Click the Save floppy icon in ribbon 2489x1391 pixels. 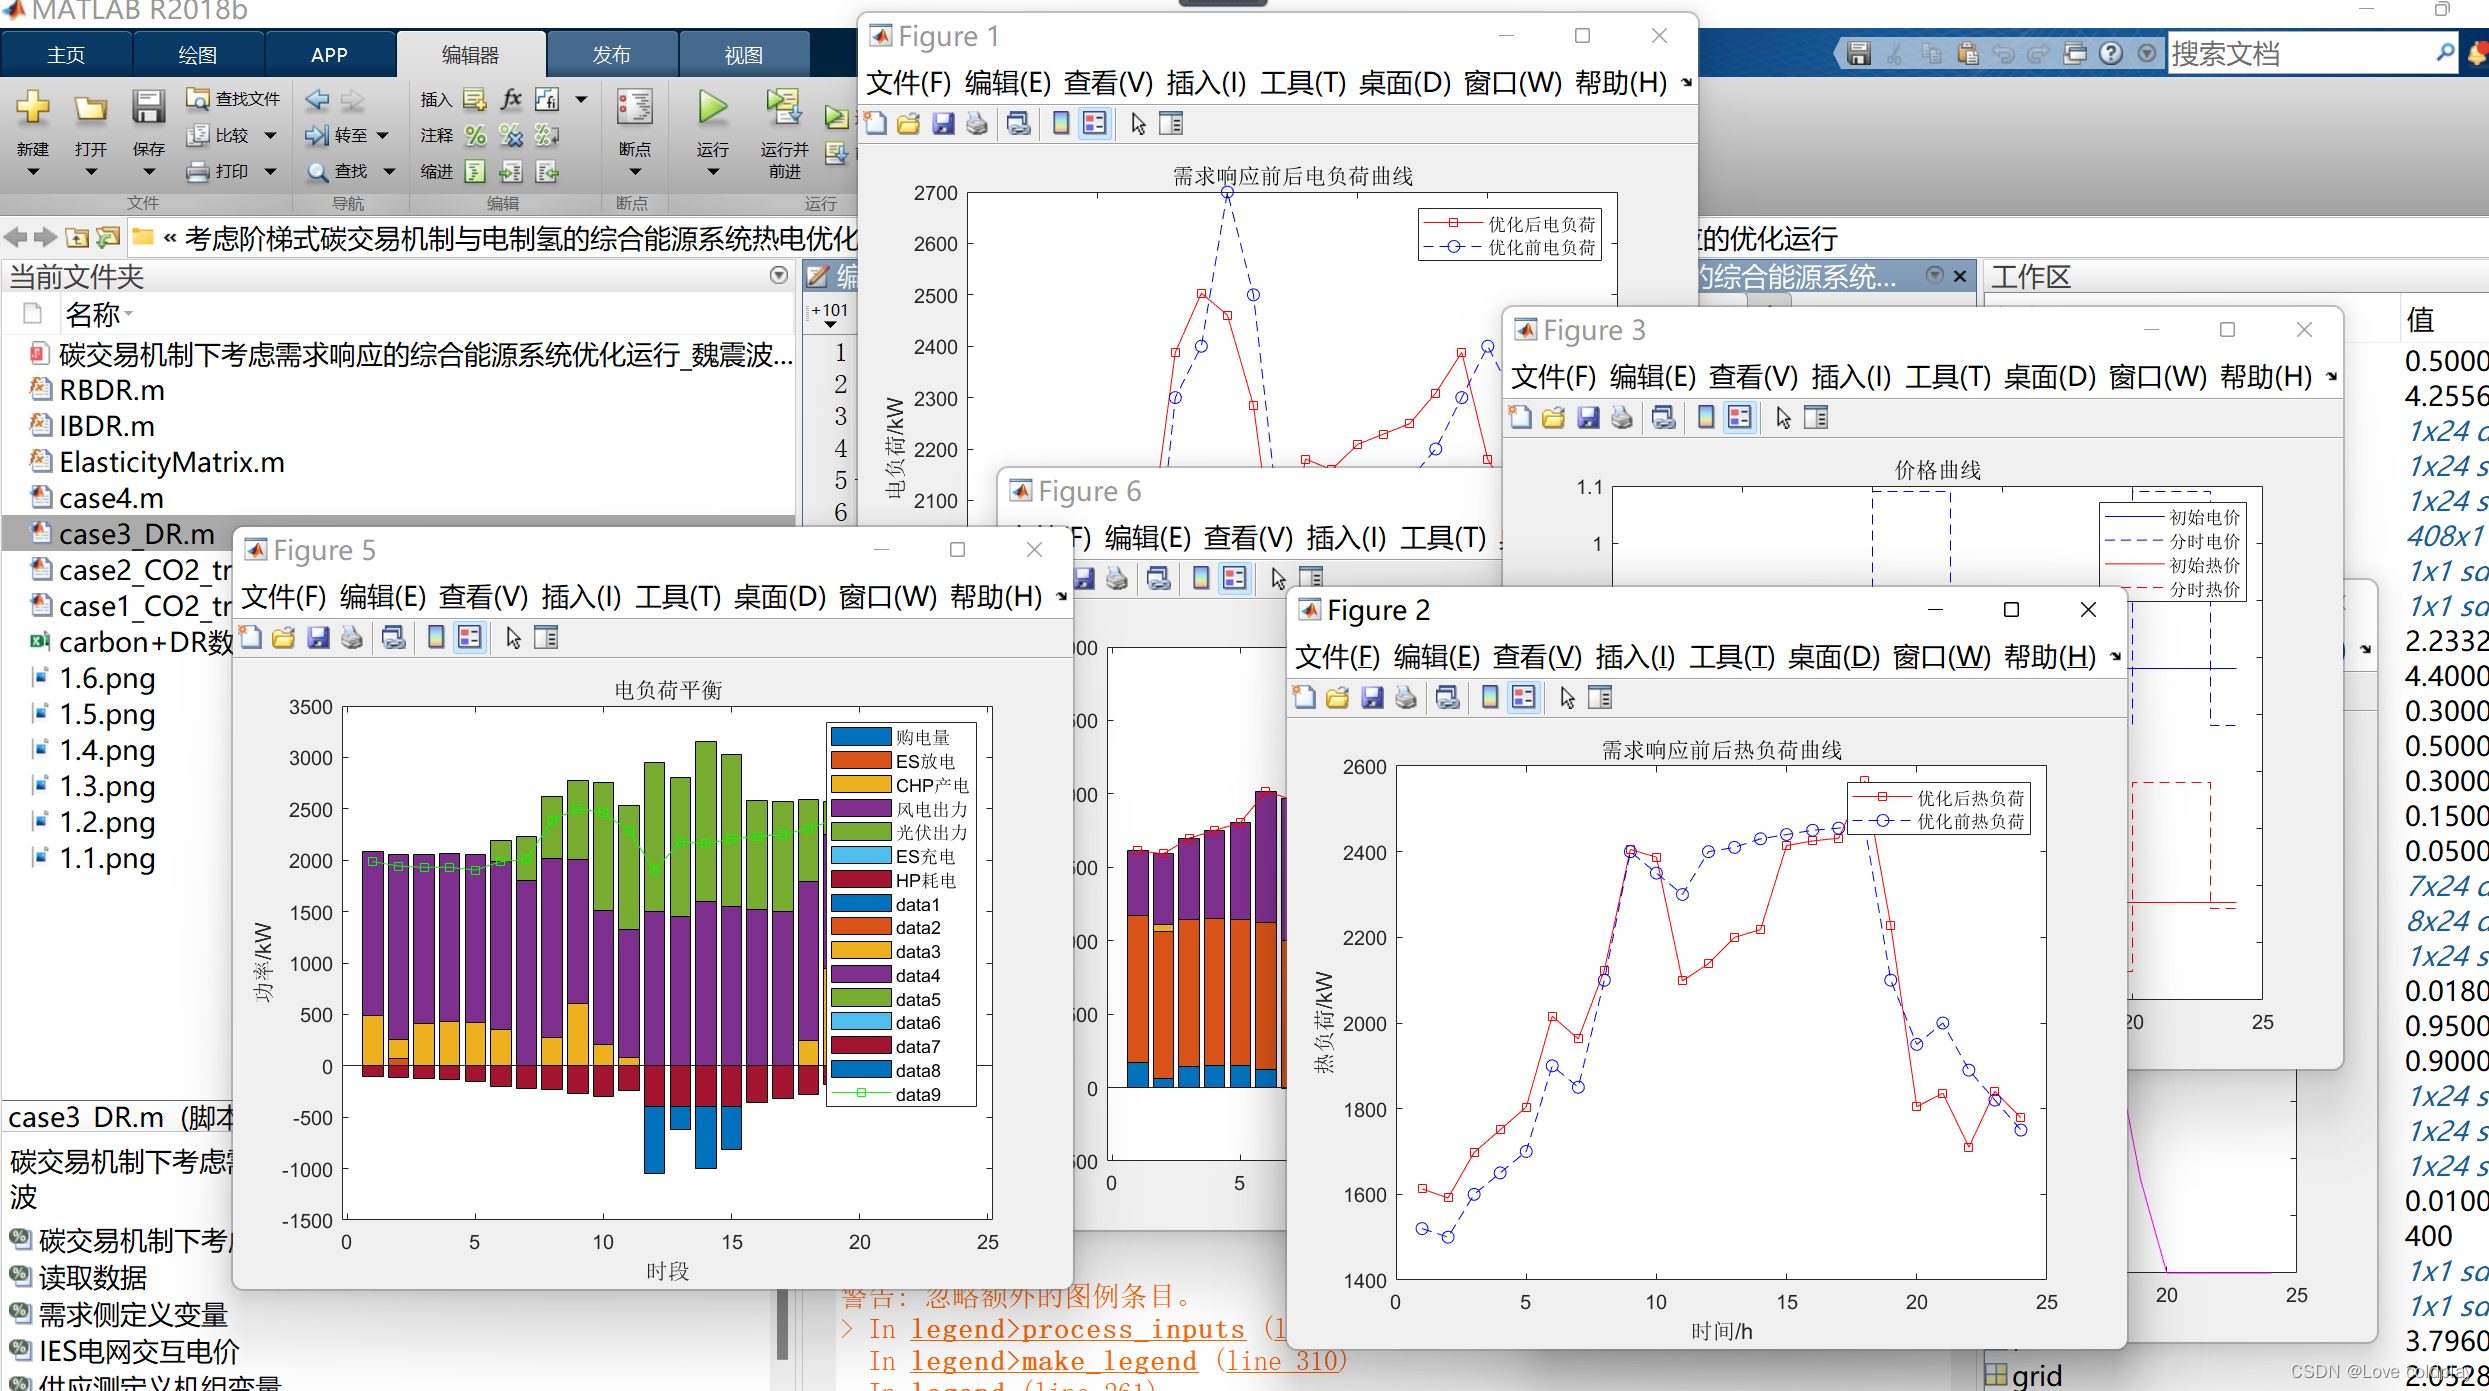pyautogui.click(x=148, y=107)
